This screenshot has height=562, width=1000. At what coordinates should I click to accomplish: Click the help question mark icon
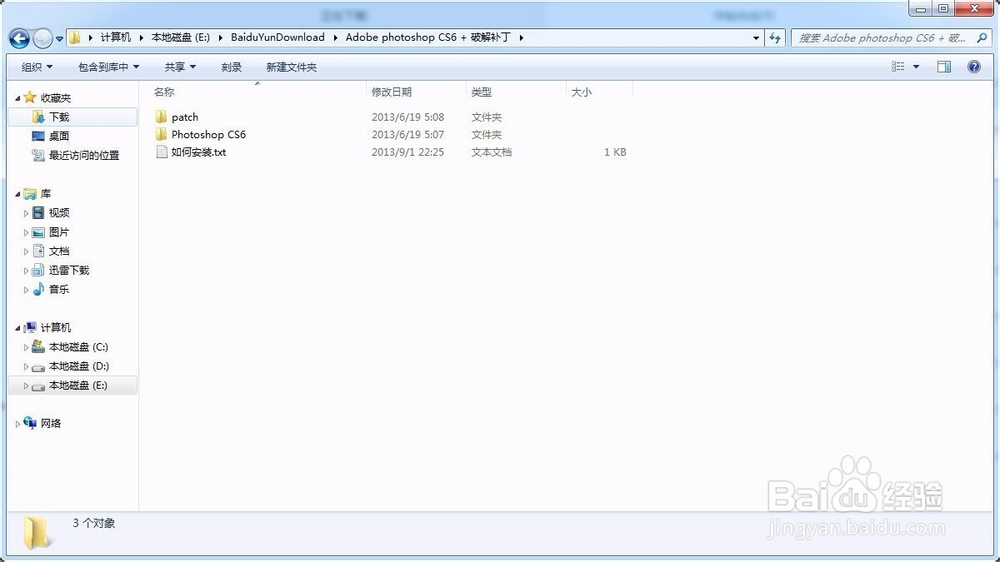(x=974, y=66)
